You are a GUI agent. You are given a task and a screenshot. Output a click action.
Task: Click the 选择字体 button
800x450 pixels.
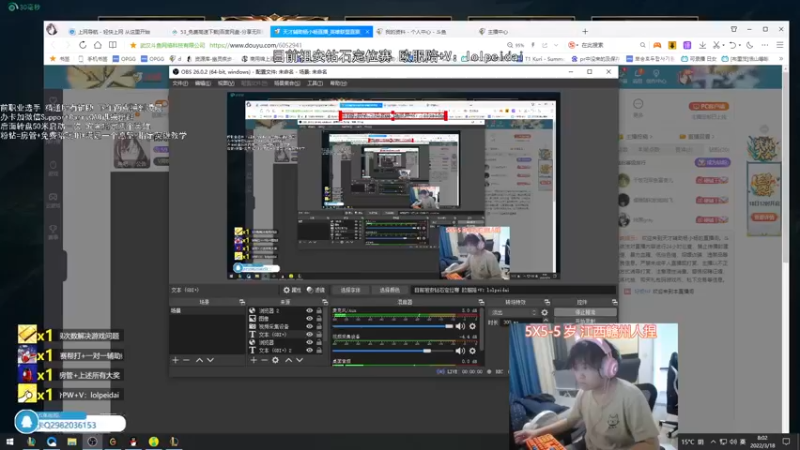[x=351, y=290]
